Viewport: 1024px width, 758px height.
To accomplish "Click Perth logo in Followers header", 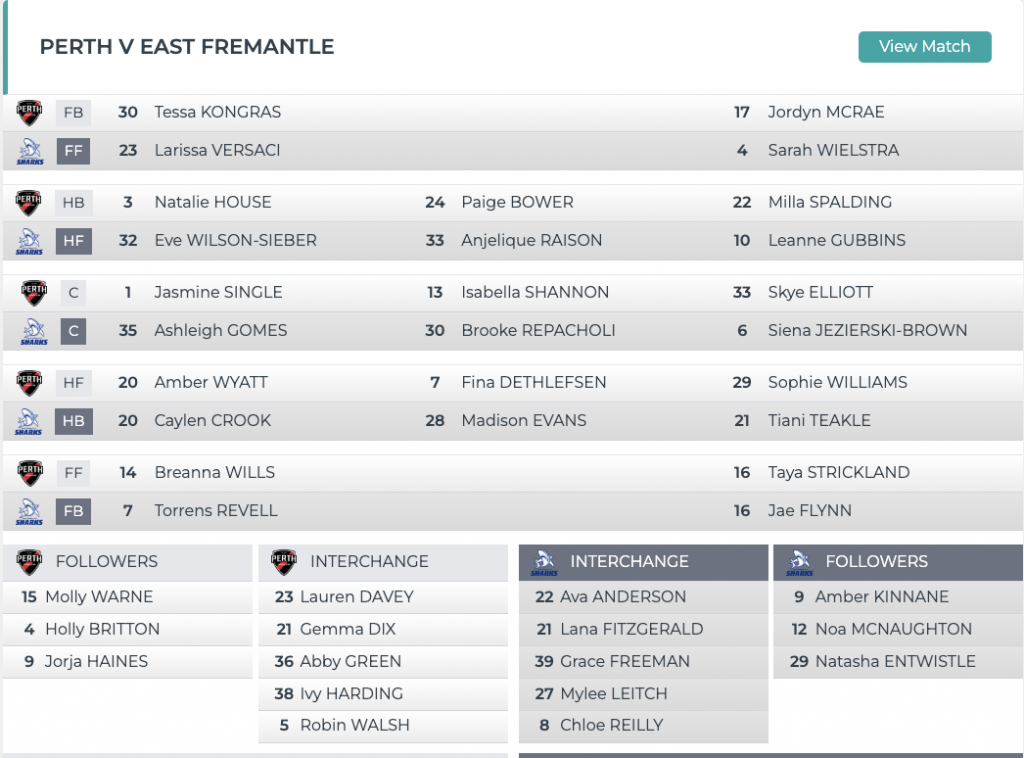I will 29,561.
